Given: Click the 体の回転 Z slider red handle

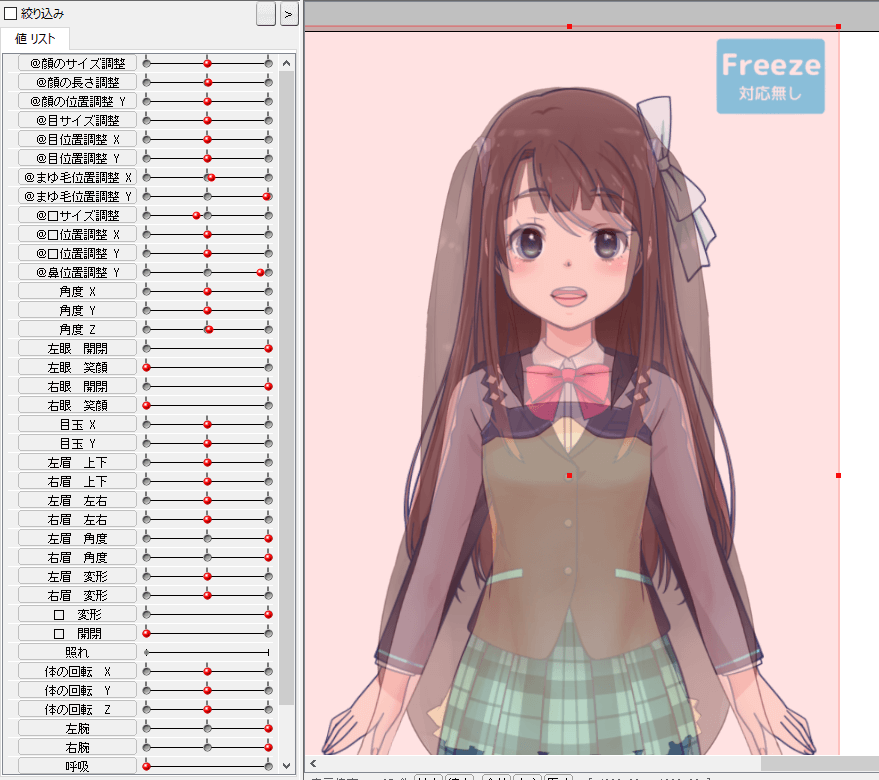Looking at the screenshot, I should (207, 709).
